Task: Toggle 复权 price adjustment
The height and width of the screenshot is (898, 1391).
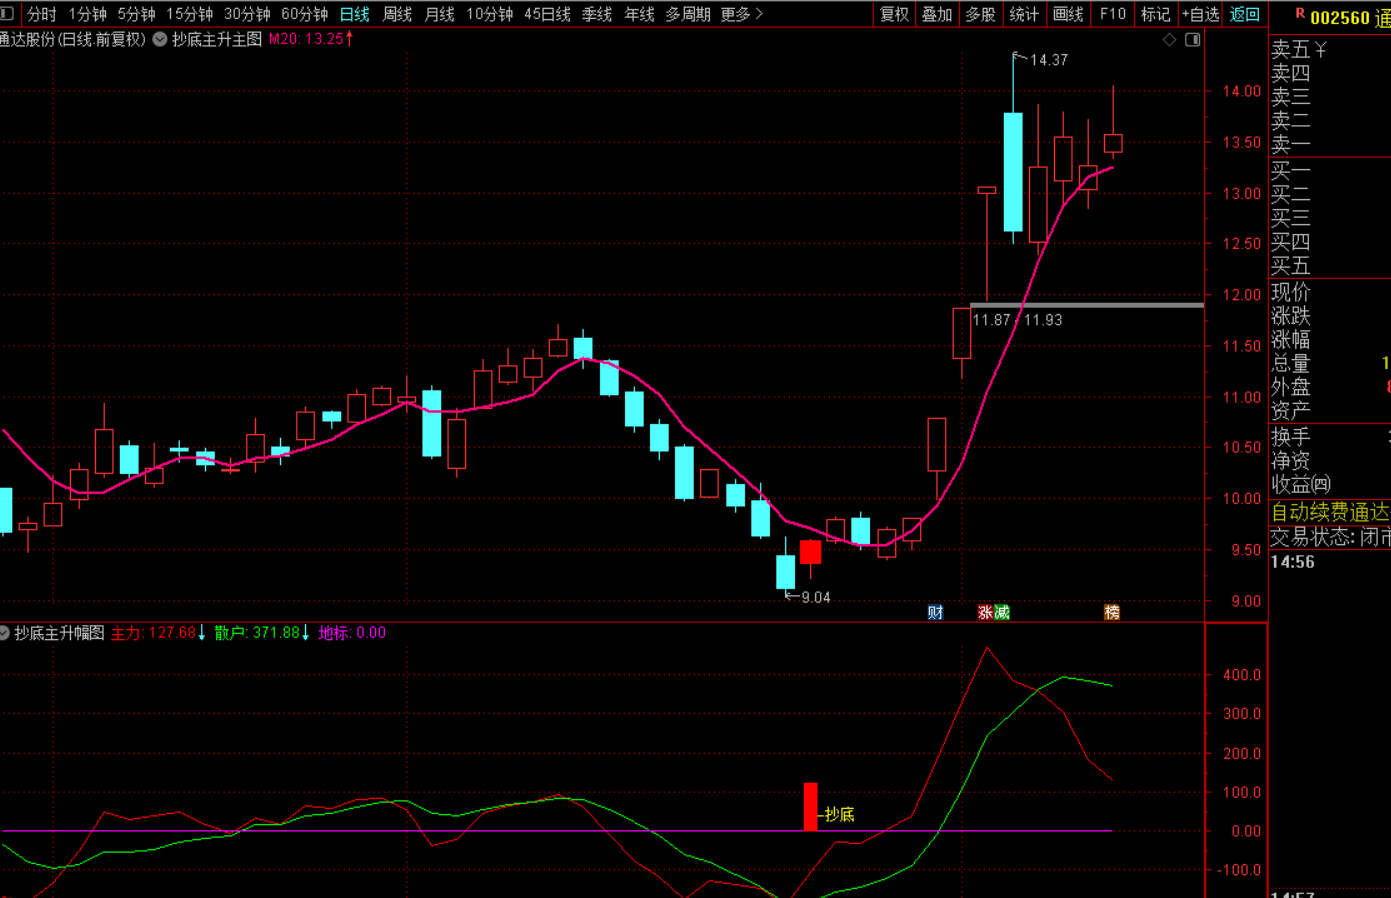Action: coord(894,14)
